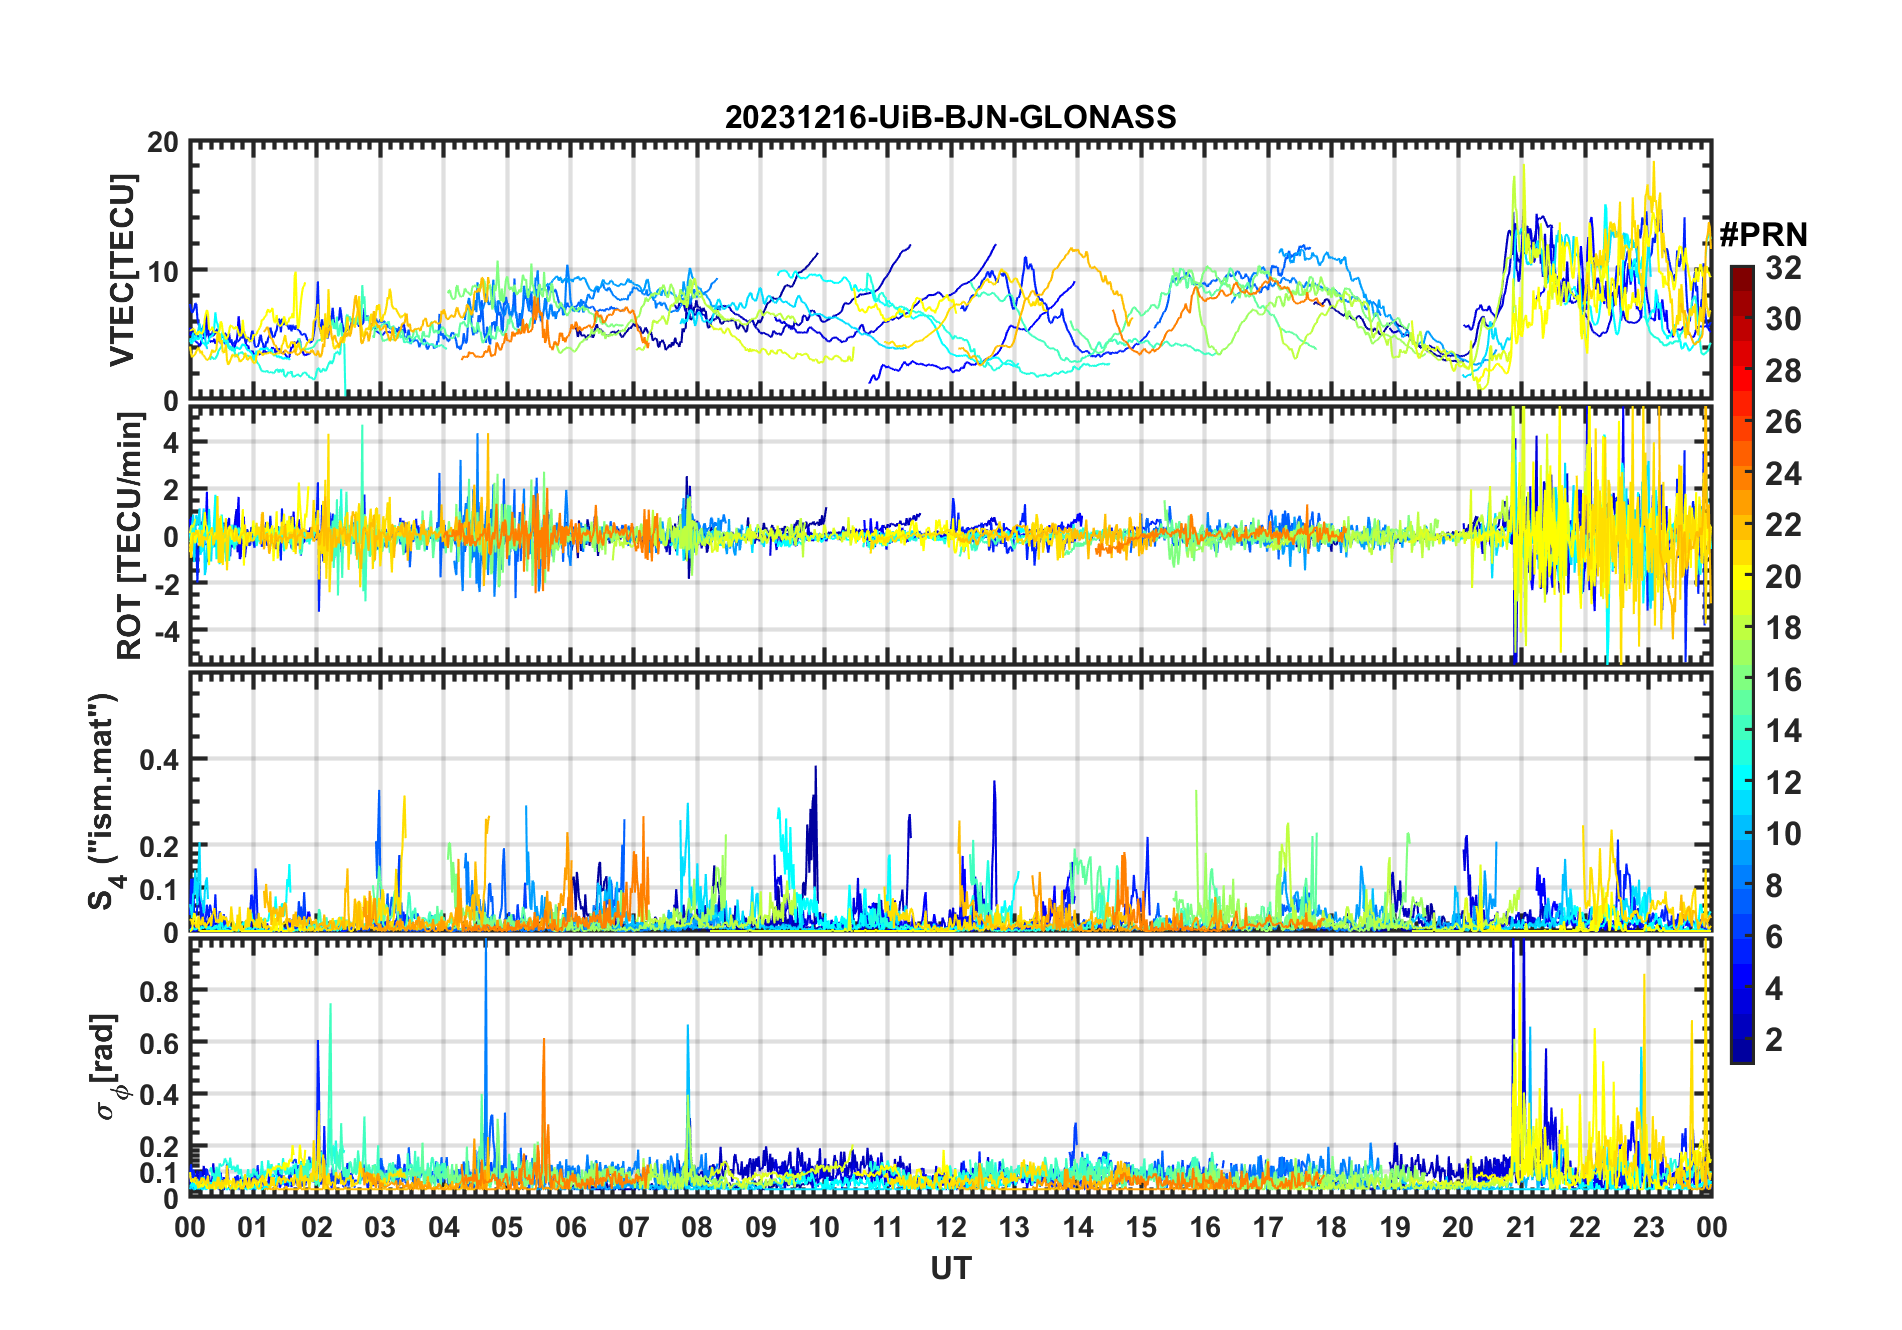Image resolution: width=1902 pixels, height=1330 pixels.
Task: Click colorbar tick label 12
Action: pos(1783,782)
